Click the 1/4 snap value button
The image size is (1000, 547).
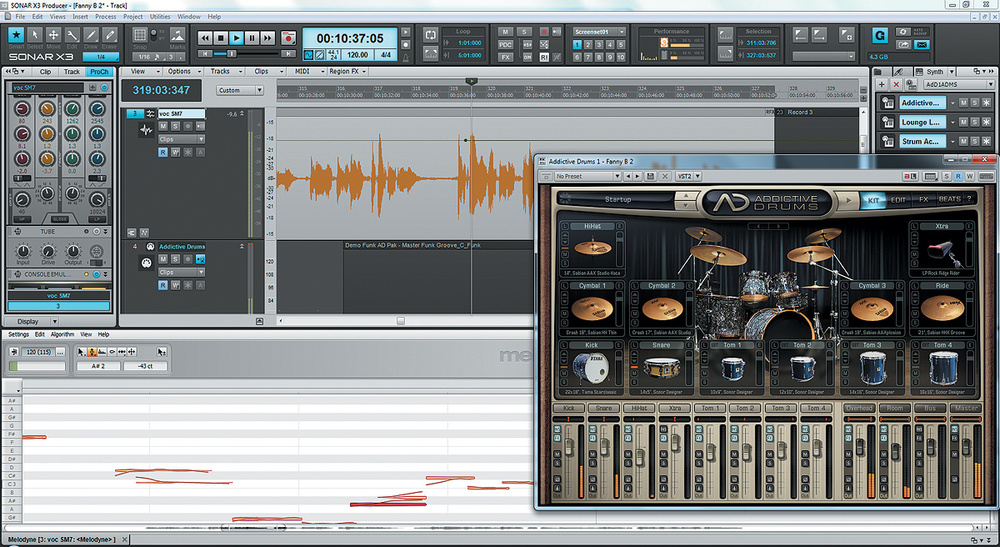tap(100, 57)
